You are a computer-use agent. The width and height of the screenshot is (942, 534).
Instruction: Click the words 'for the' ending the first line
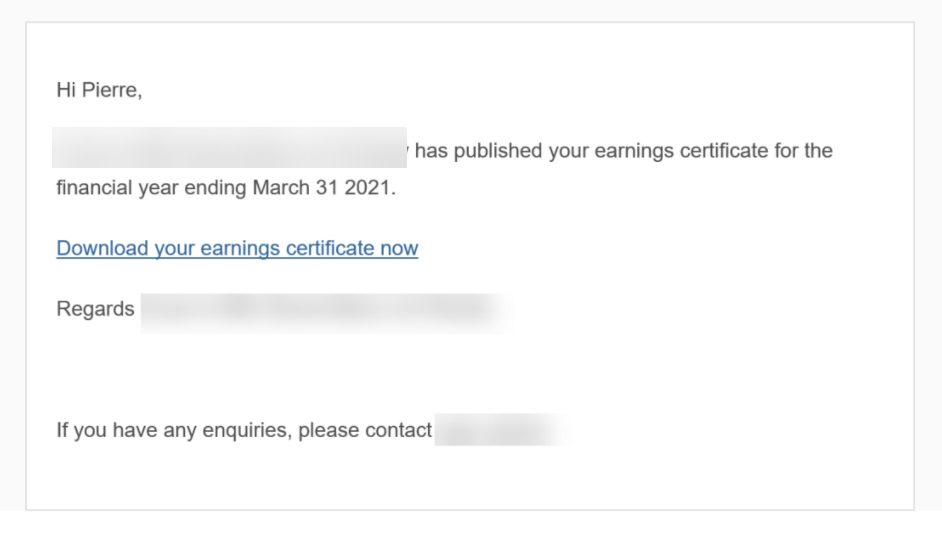click(803, 150)
